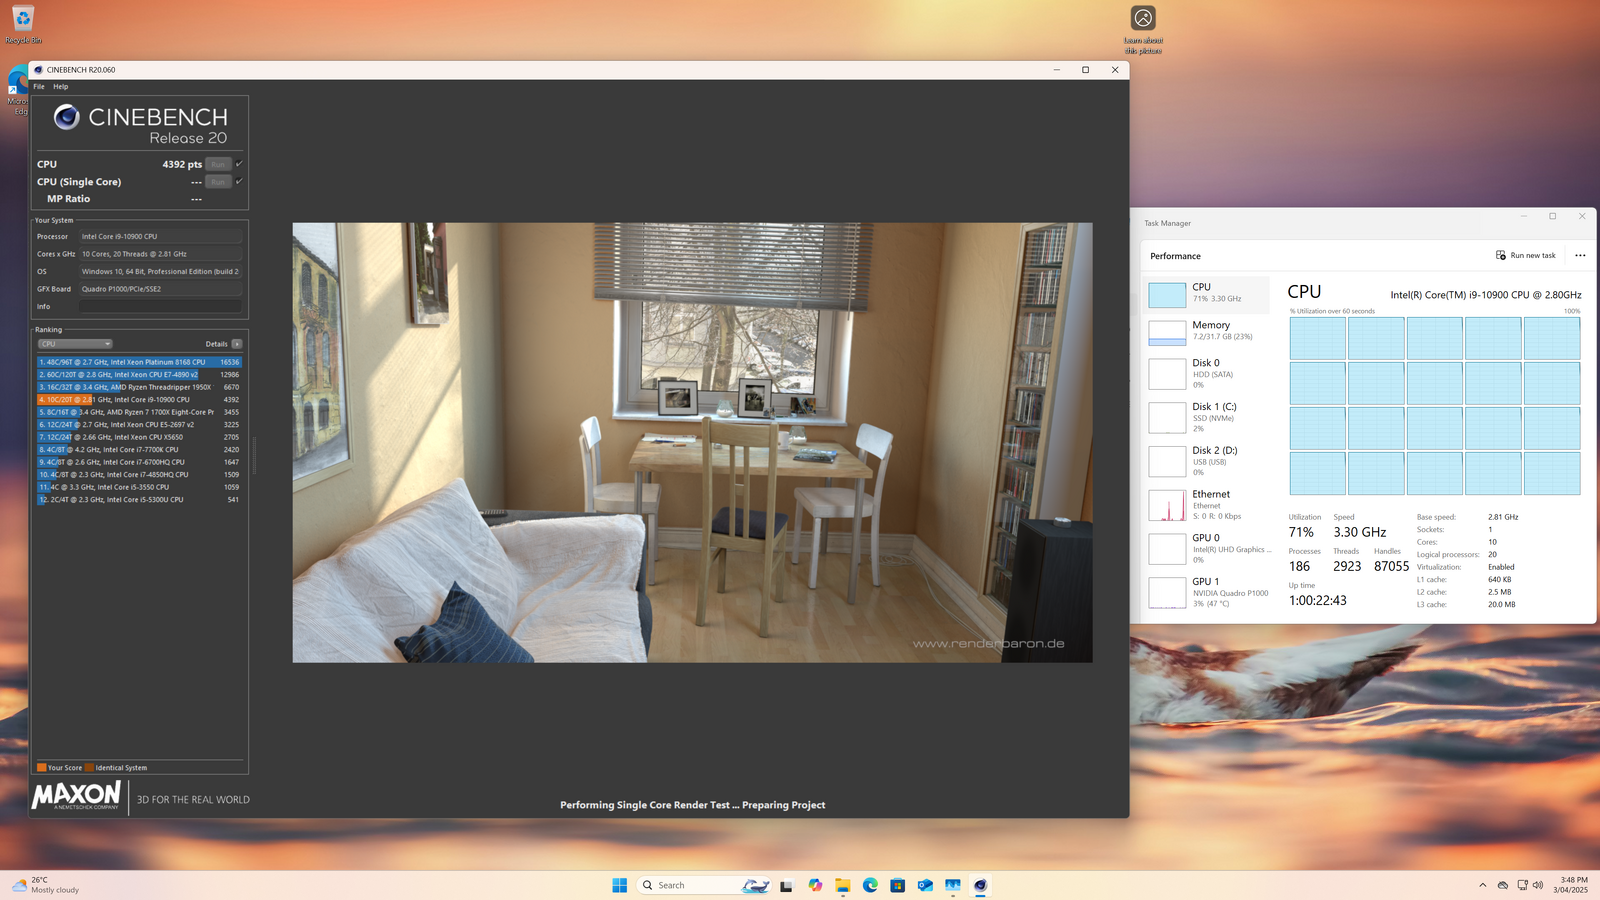1600x900 pixels.
Task: Click the Cinebench icon on the taskbar
Action: (x=980, y=885)
